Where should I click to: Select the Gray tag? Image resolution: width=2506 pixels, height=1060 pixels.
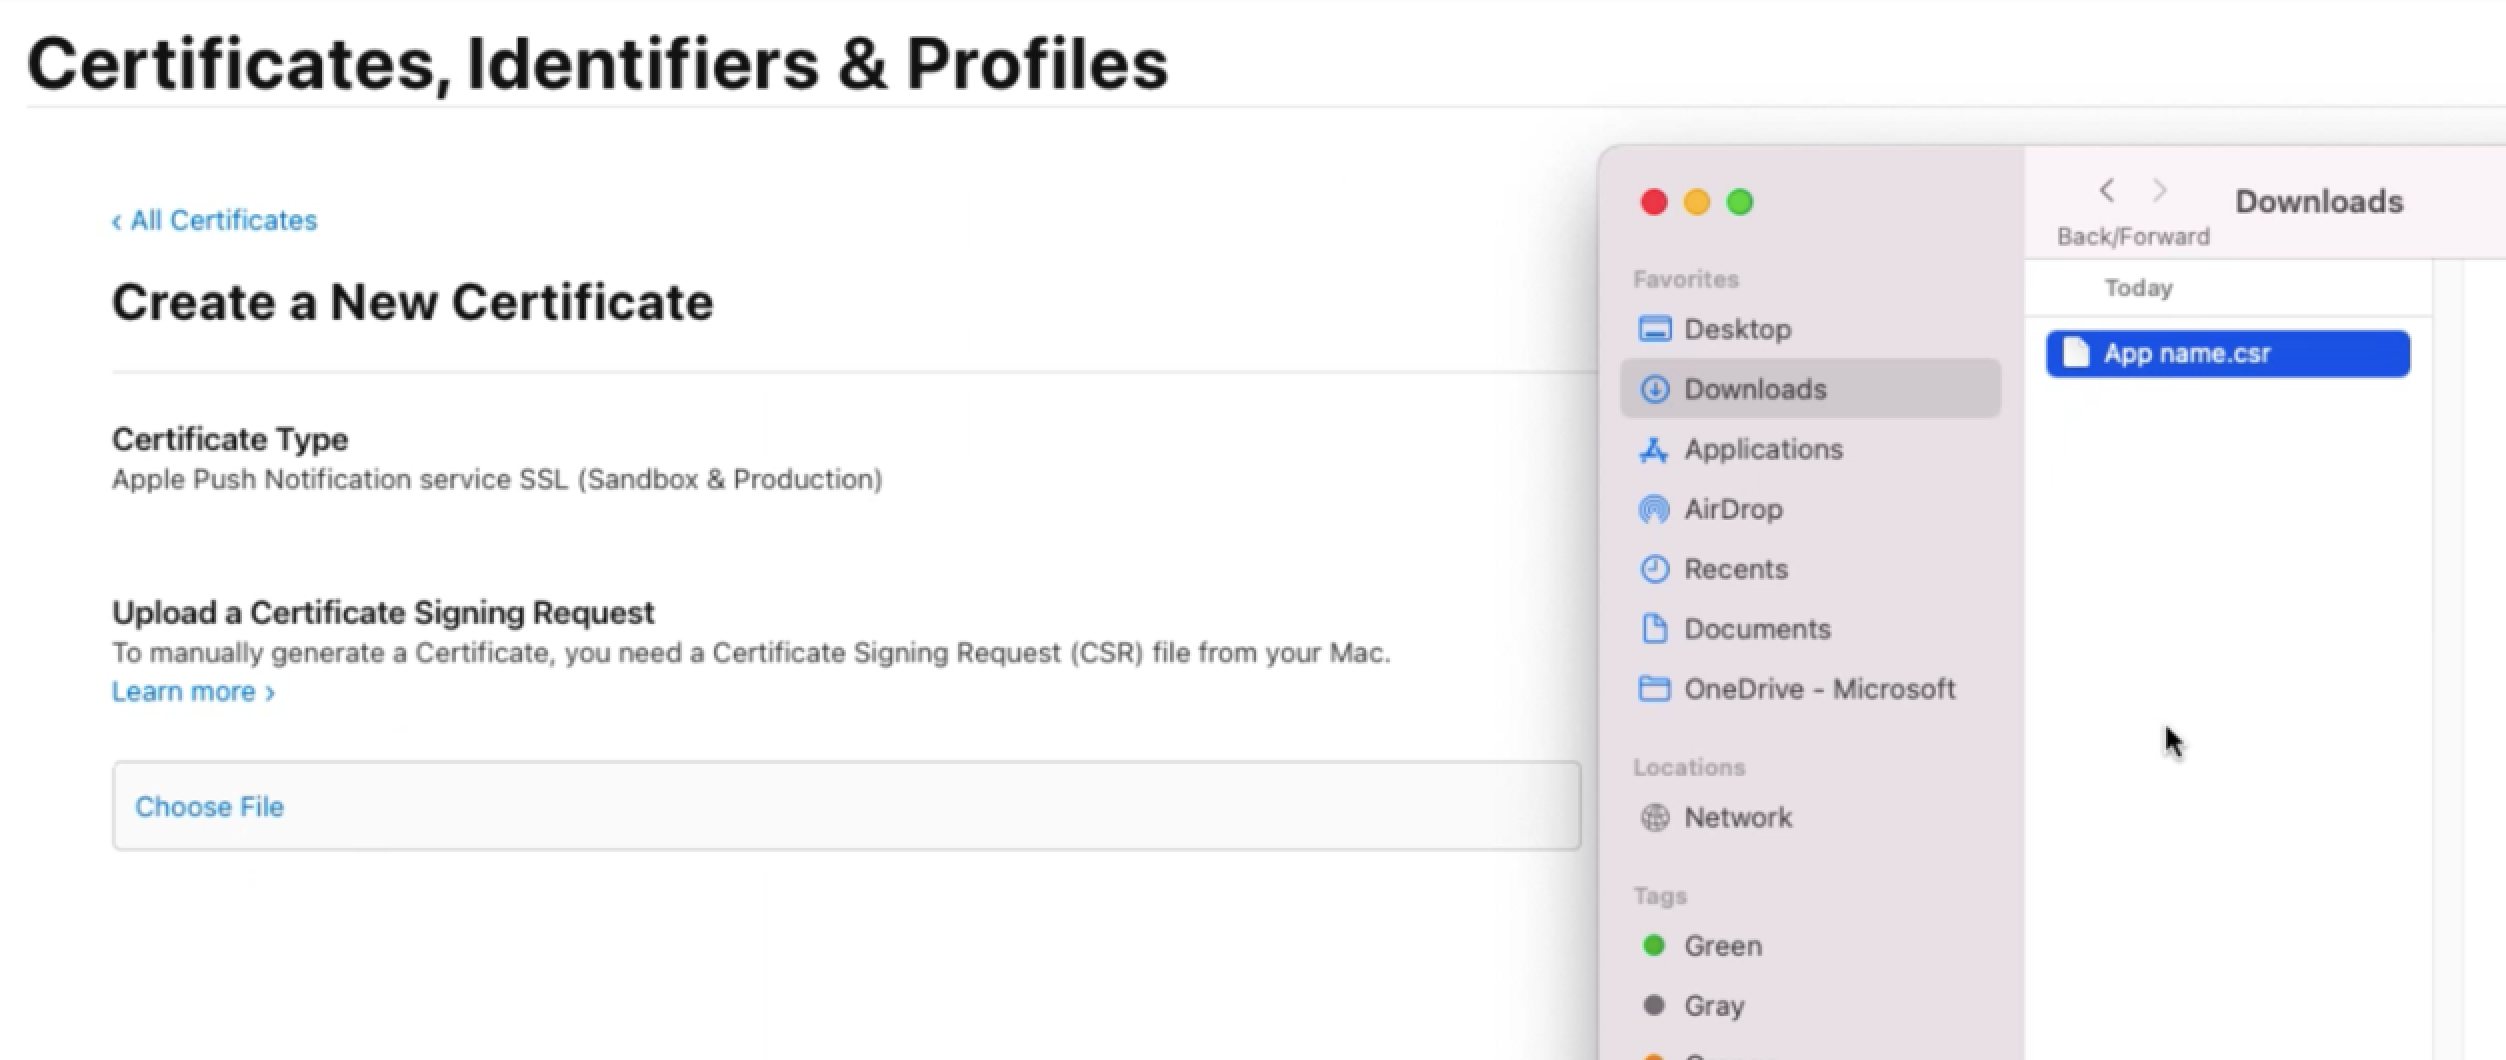click(1714, 1006)
